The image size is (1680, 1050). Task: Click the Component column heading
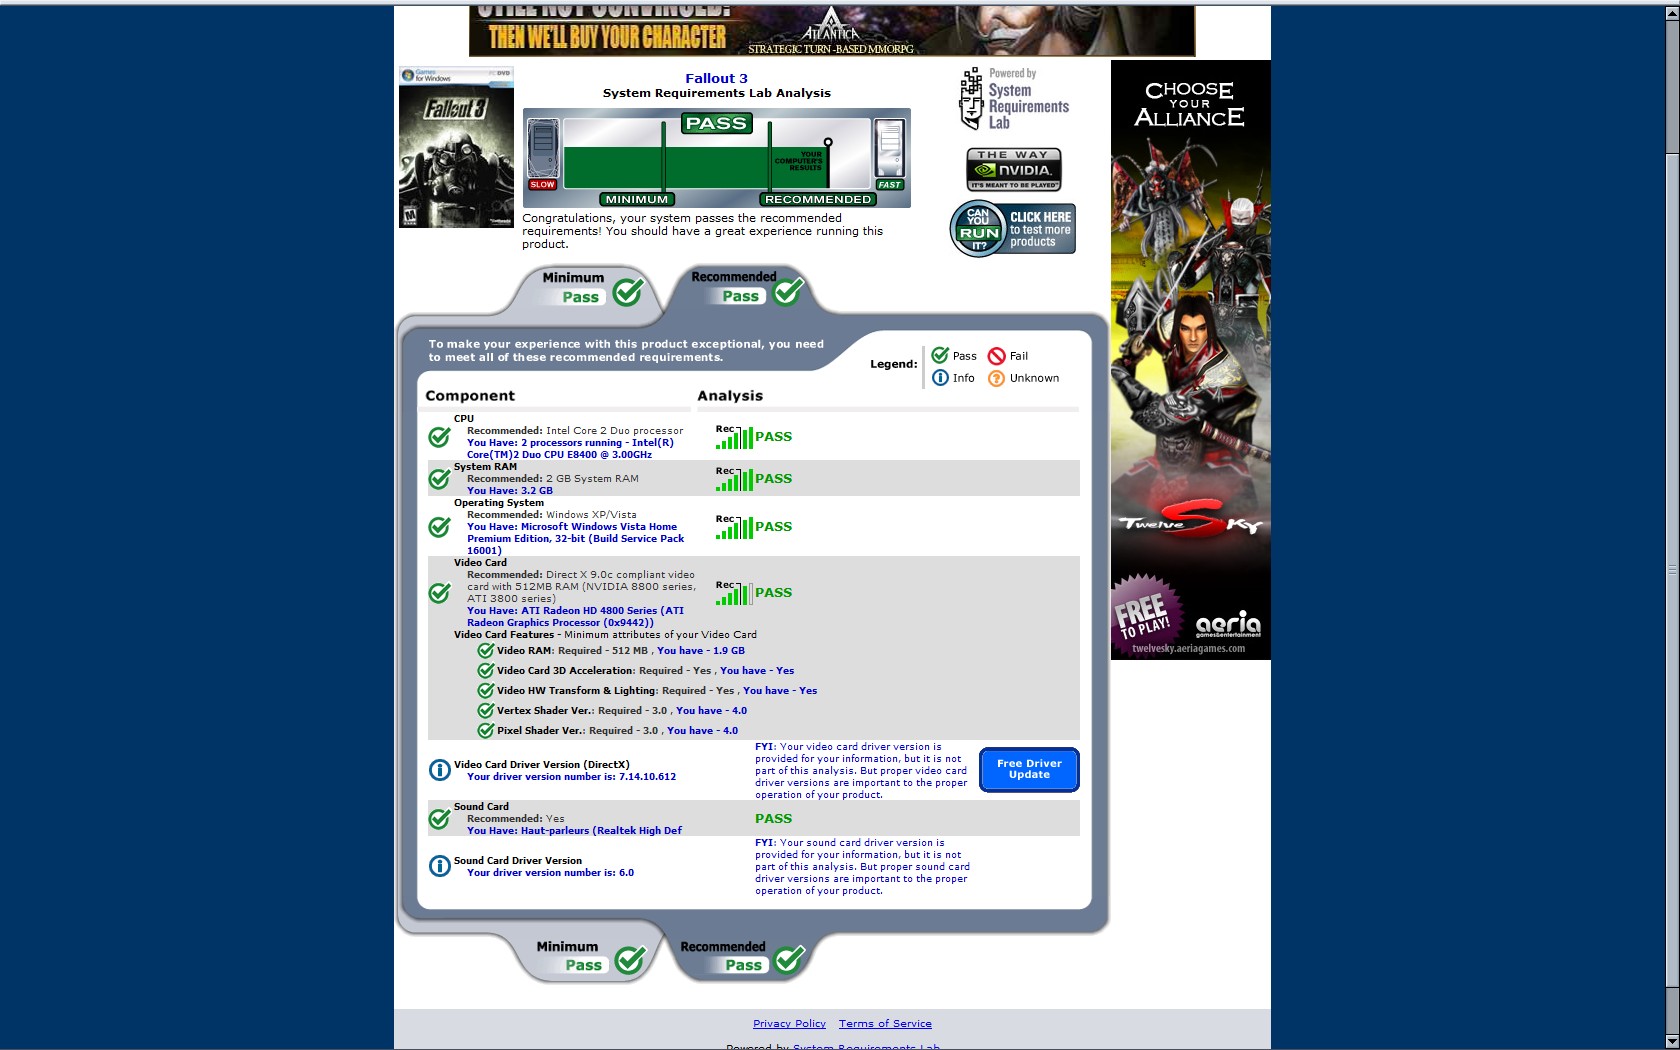470,396
